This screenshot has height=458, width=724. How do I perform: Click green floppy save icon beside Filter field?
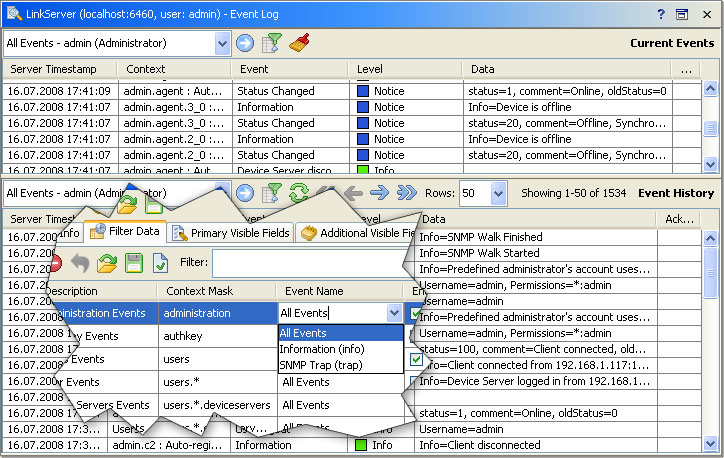point(134,263)
